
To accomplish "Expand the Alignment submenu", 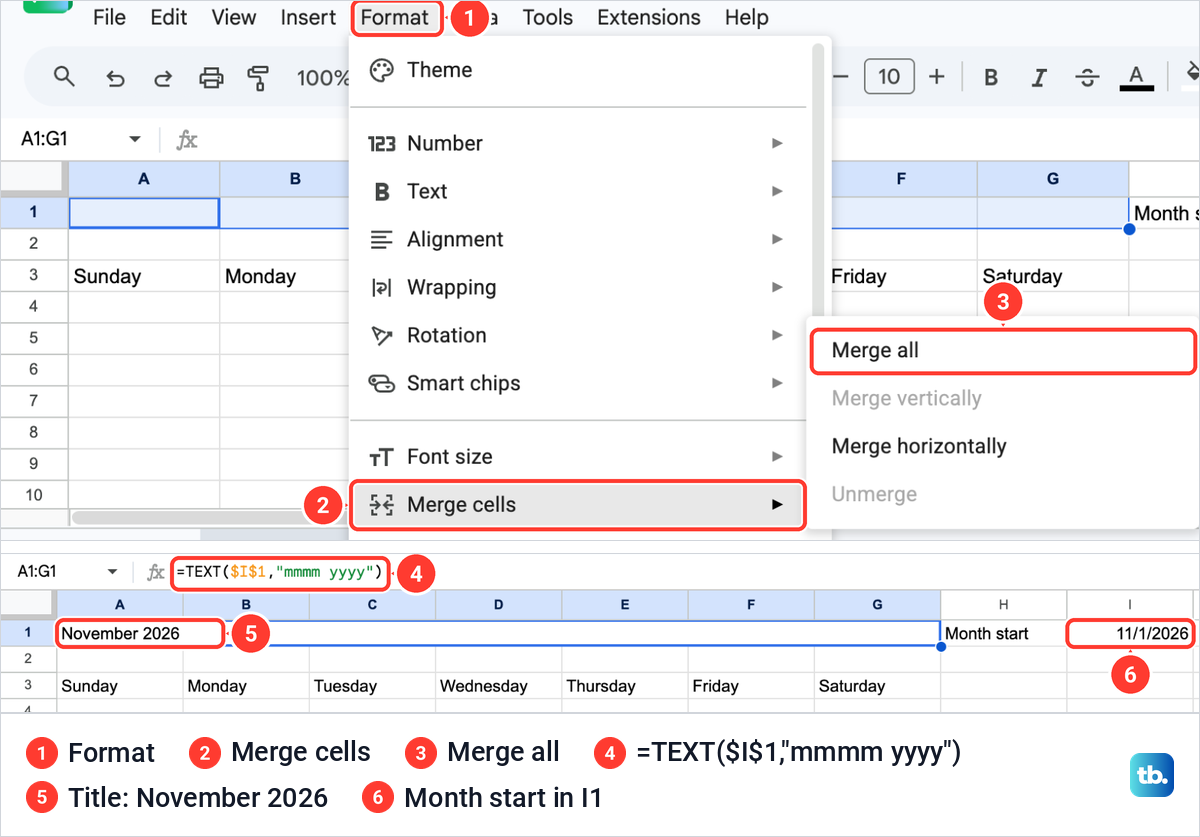I will [578, 239].
